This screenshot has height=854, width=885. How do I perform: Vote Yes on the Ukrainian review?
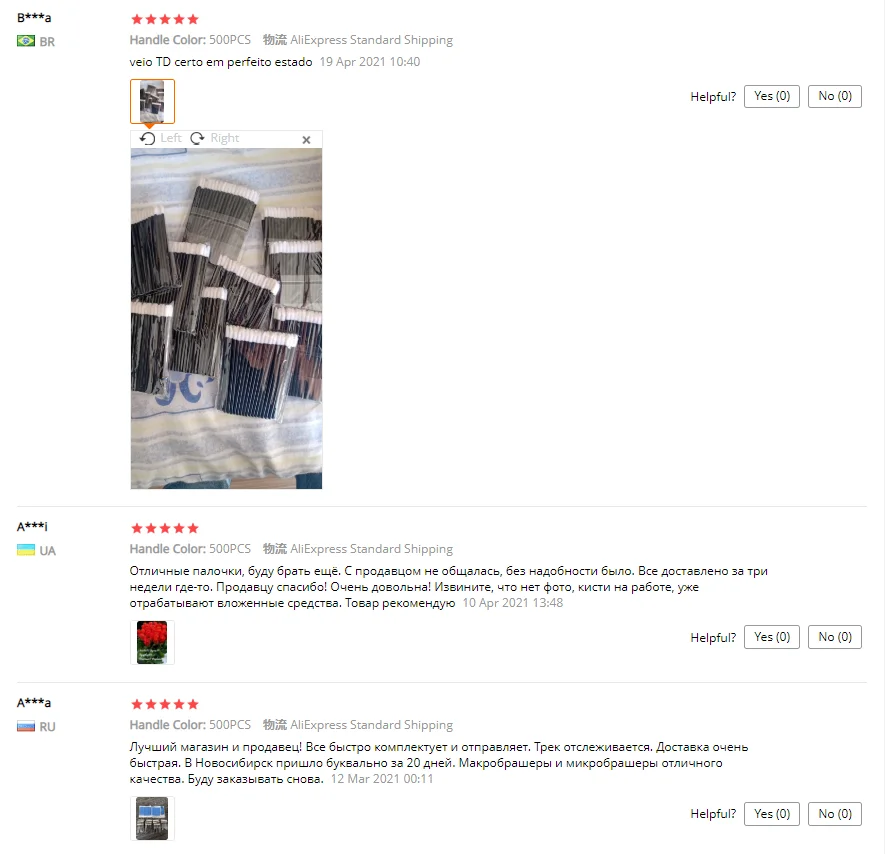point(772,637)
